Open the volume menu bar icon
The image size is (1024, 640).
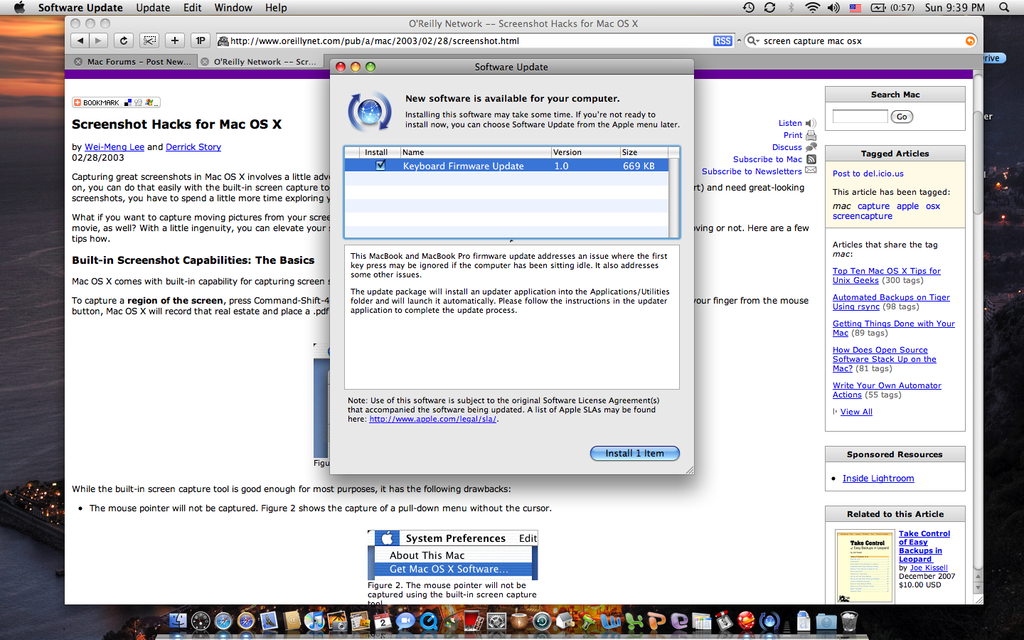[x=833, y=7]
